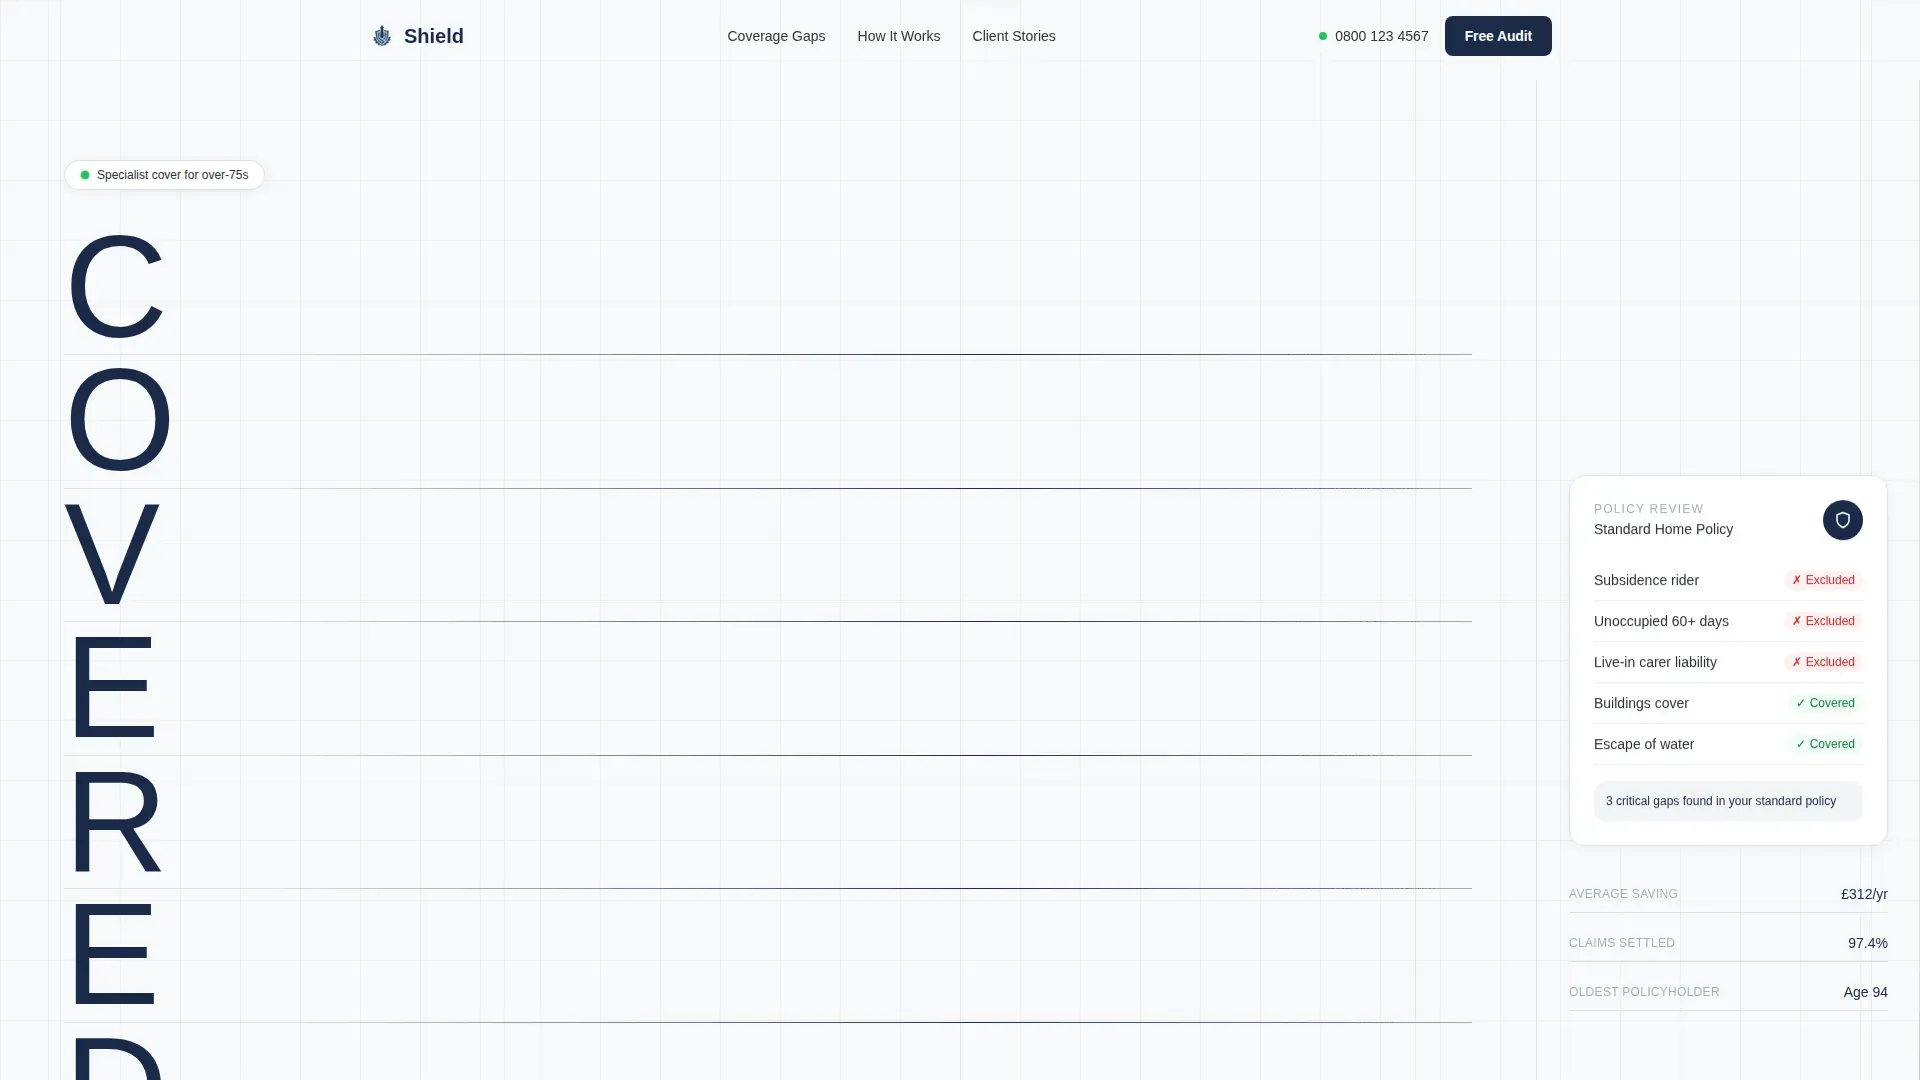The image size is (1920, 1080).
Task: Click the Excluded badge for Live-in carer liability
Action: 1823,662
